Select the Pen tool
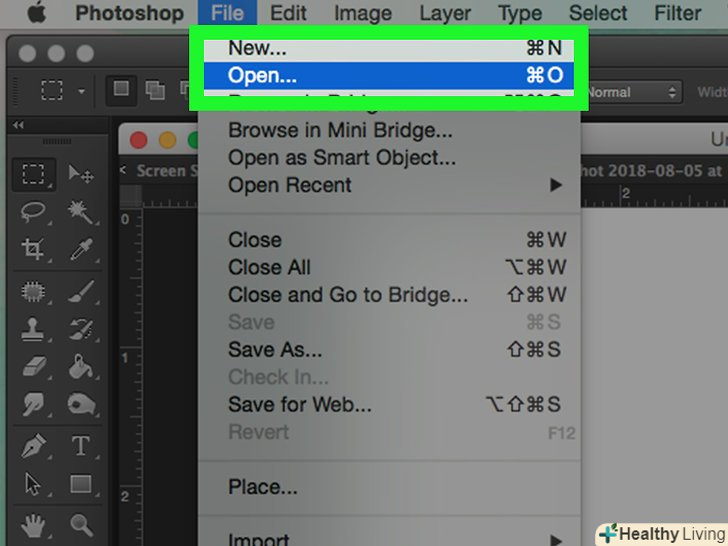Screen dimensions: 728x546 (34, 445)
